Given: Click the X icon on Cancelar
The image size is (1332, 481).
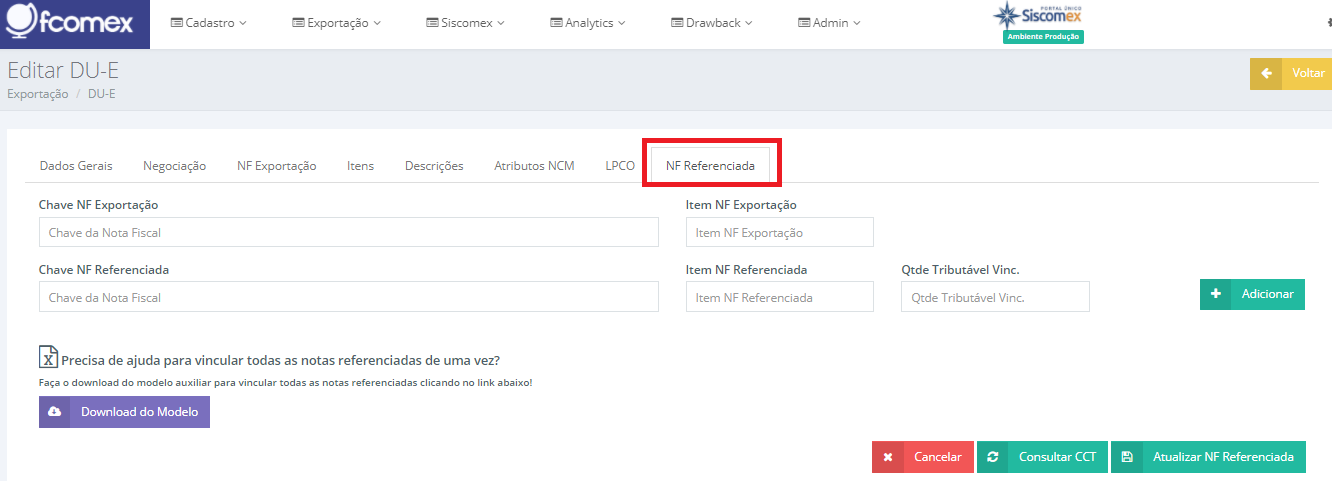Looking at the screenshot, I should pyautogui.click(x=888, y=457).
